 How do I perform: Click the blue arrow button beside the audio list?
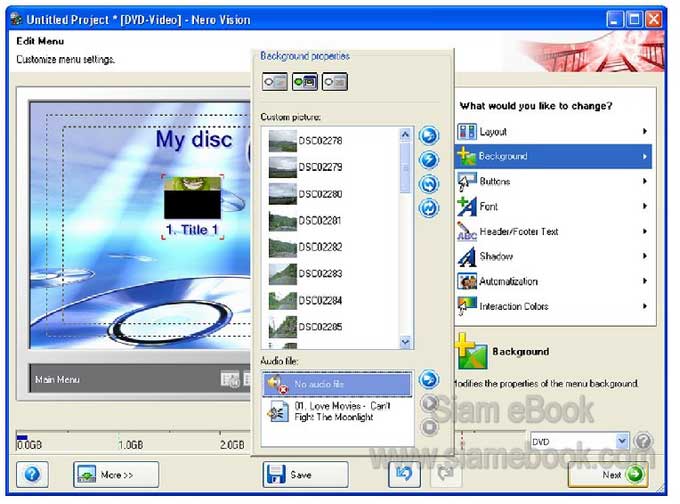pos(429,380)
